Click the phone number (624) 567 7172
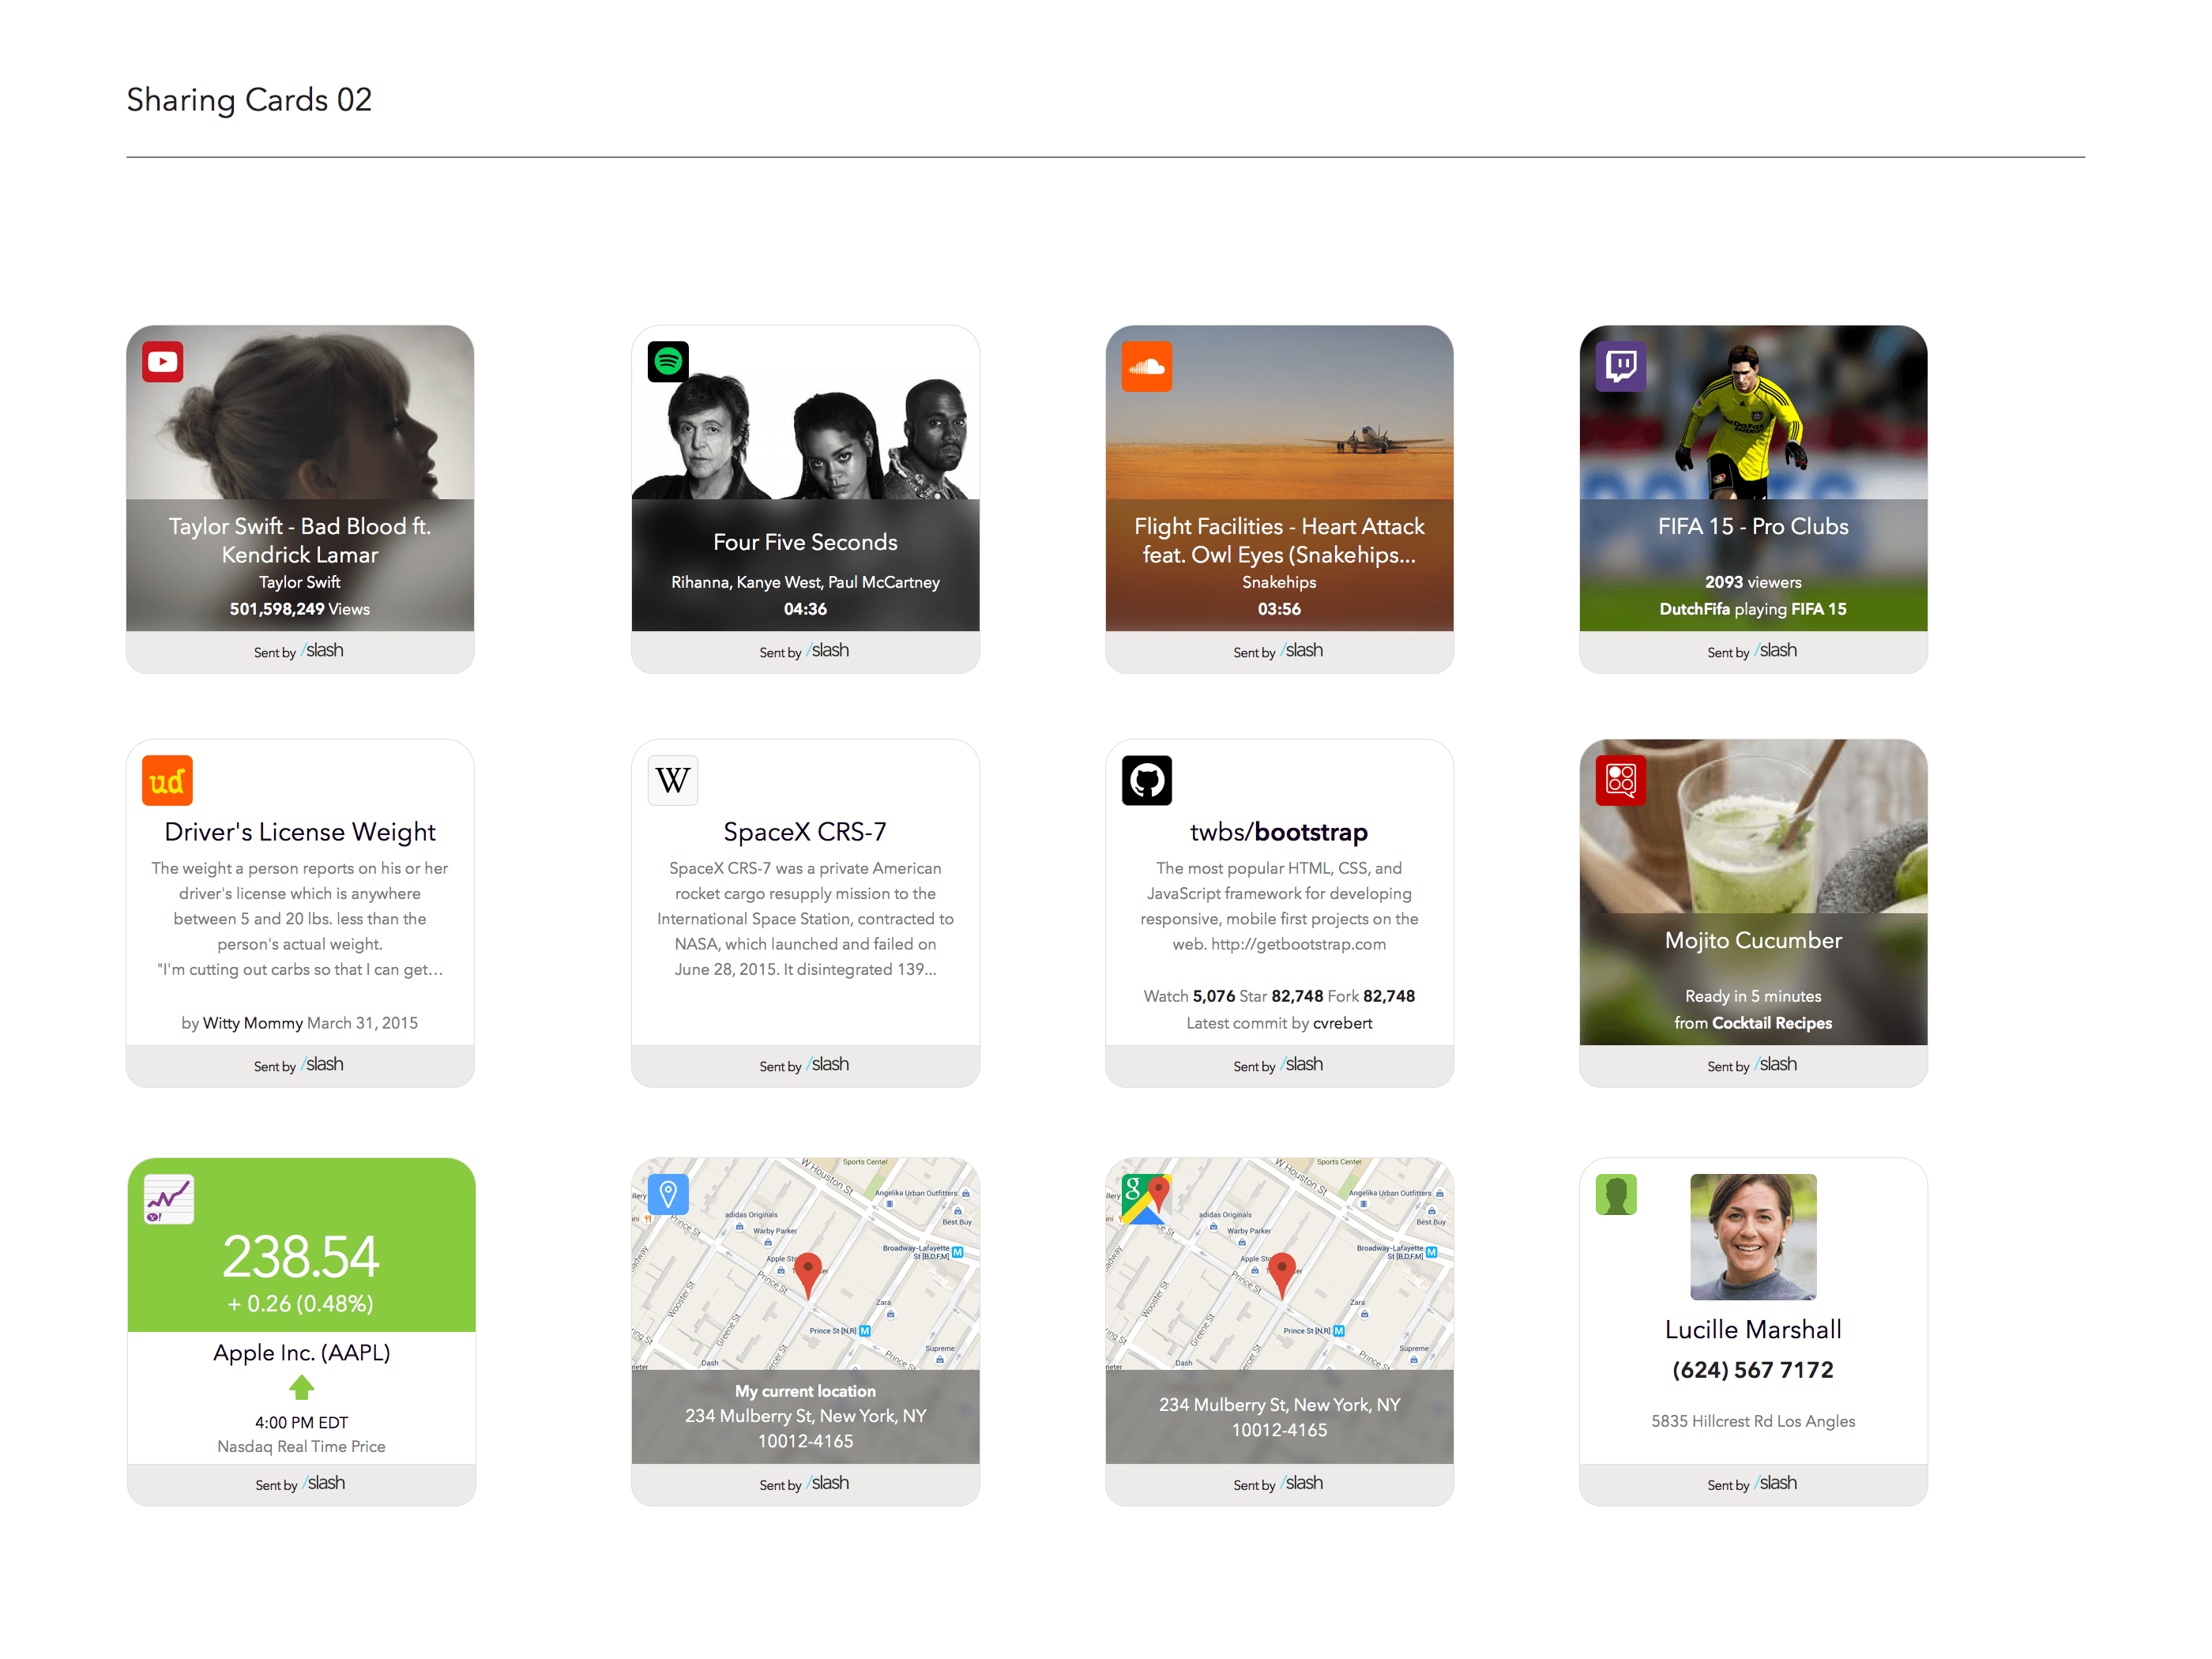This screenshot has height=1659, width=2212. (1752, 1369)
